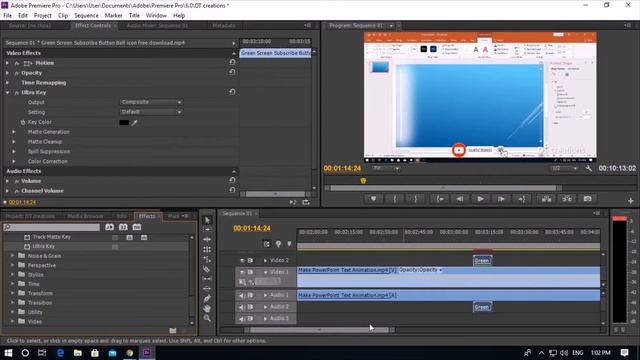Expand Spill Suppression settings
The image size is (640, 360).
(x=14, y=151)
